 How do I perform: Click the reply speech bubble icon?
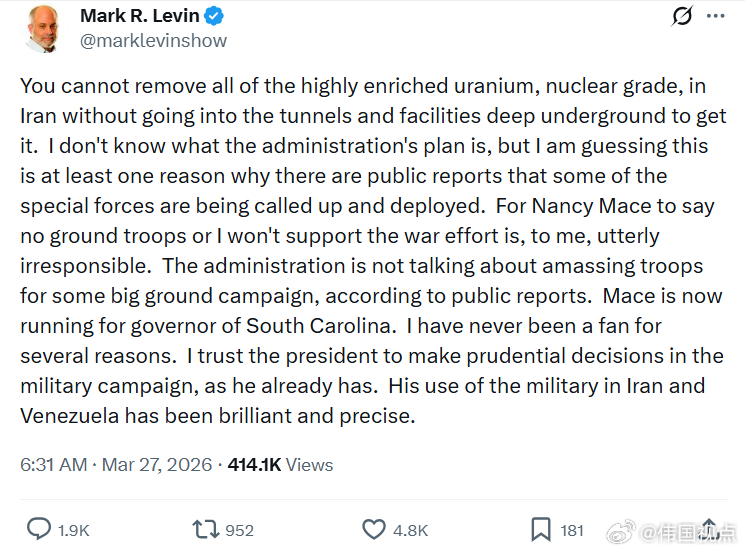tap(39, 529)
